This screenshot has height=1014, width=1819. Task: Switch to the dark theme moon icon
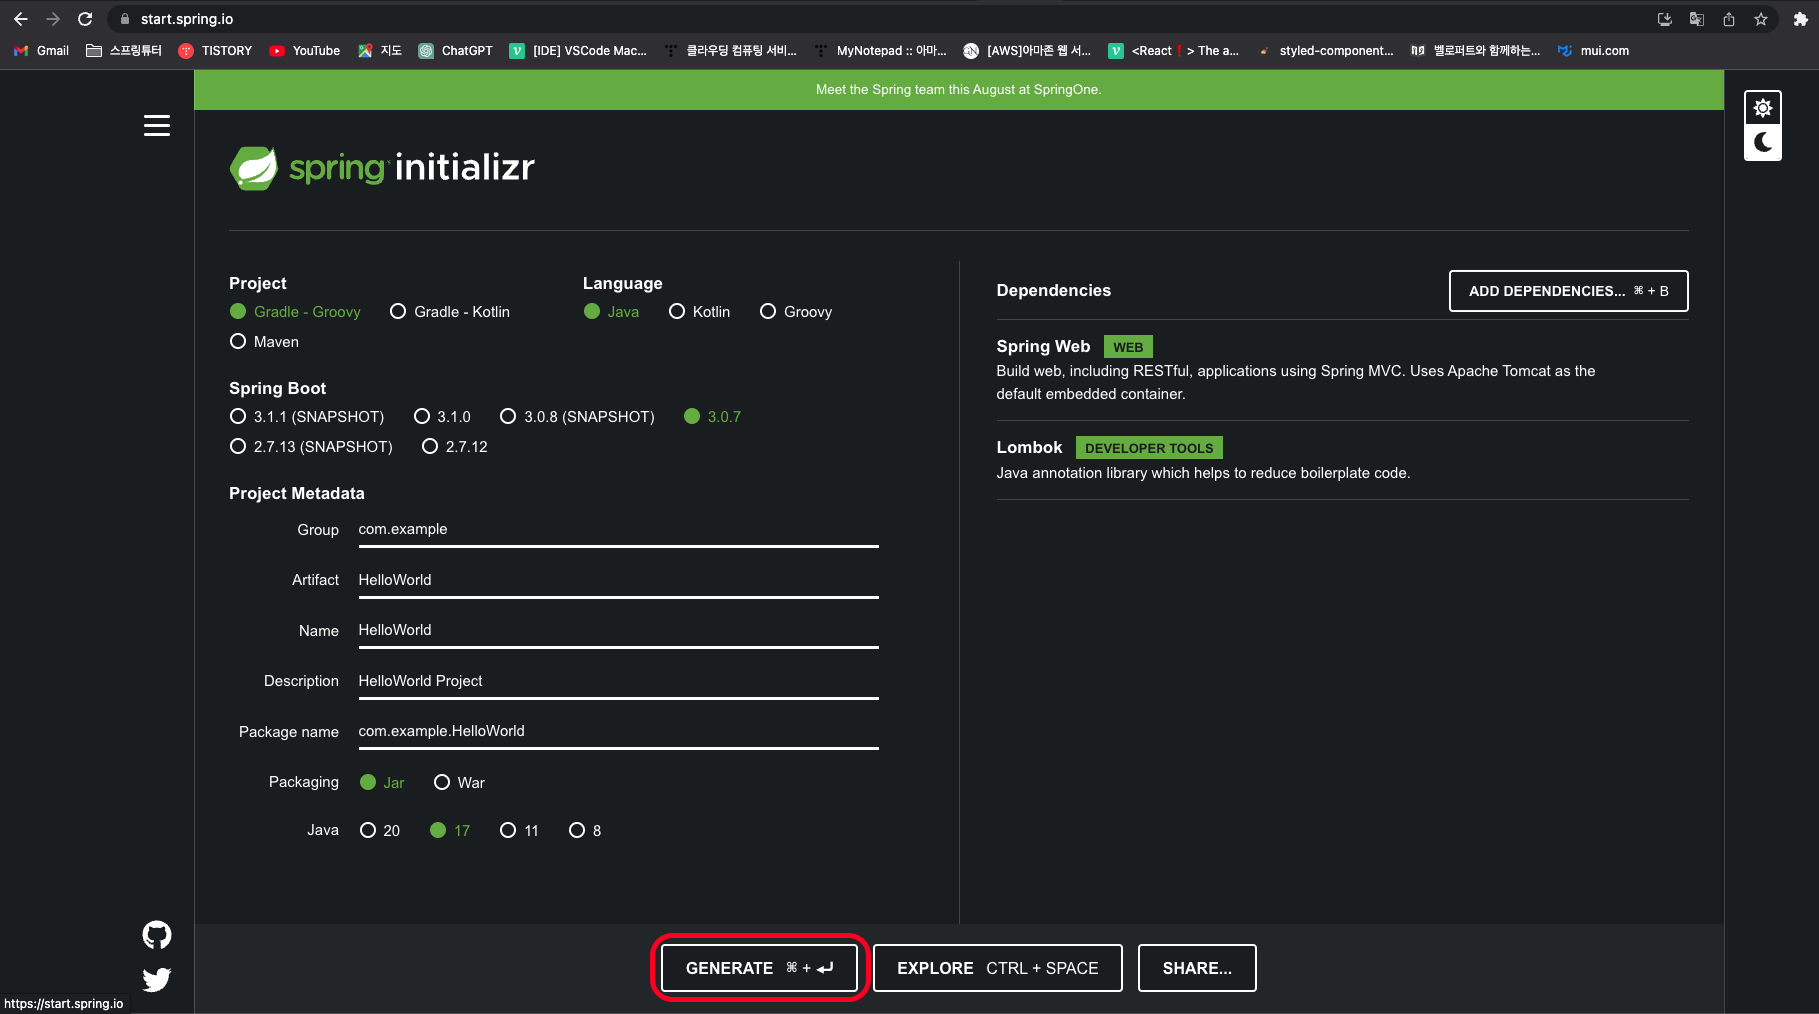pos(1763,142)
